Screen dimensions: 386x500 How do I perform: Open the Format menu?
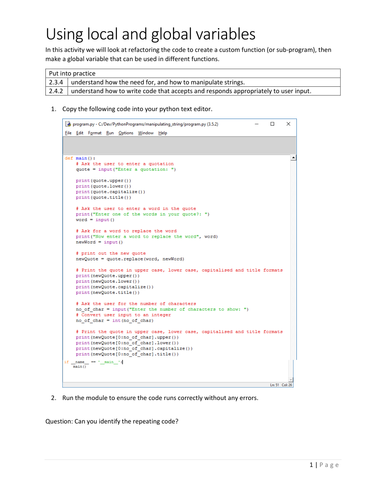[95, 133]
